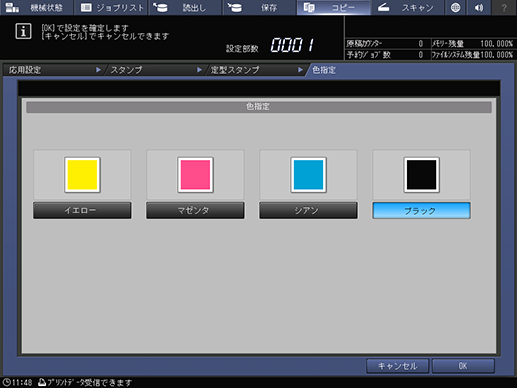The image size is (517, 388).
Task: Click the arrow after 応用設定 breadcrumb
Action: pos(98,70)
